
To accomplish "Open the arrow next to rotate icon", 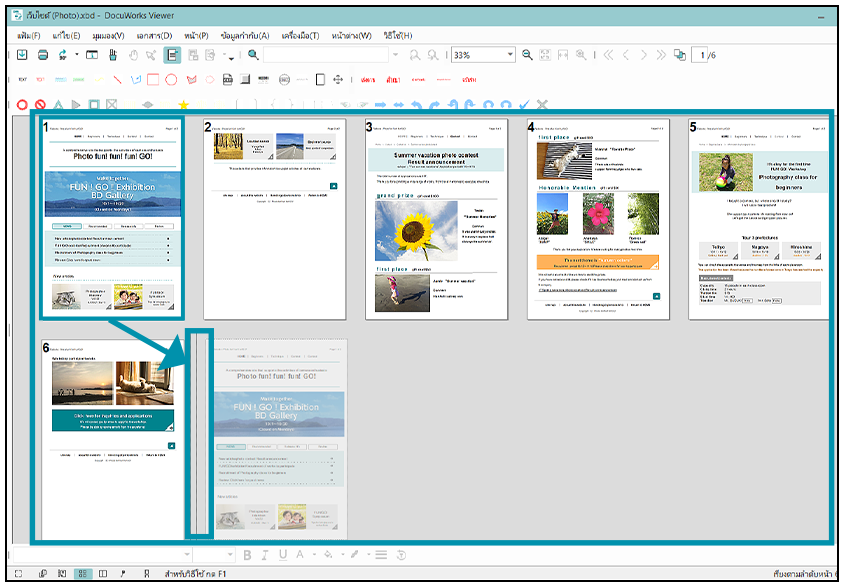I will 75,55.
